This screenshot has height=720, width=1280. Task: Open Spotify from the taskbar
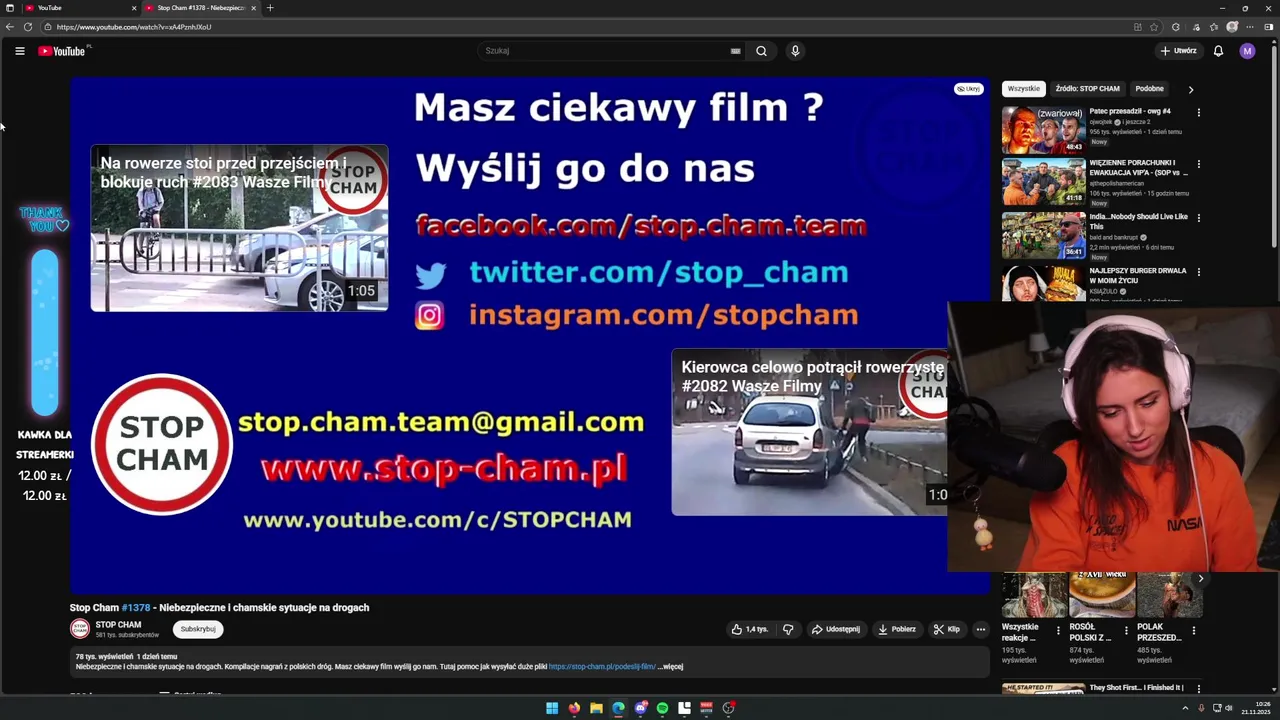coord(662,708)
